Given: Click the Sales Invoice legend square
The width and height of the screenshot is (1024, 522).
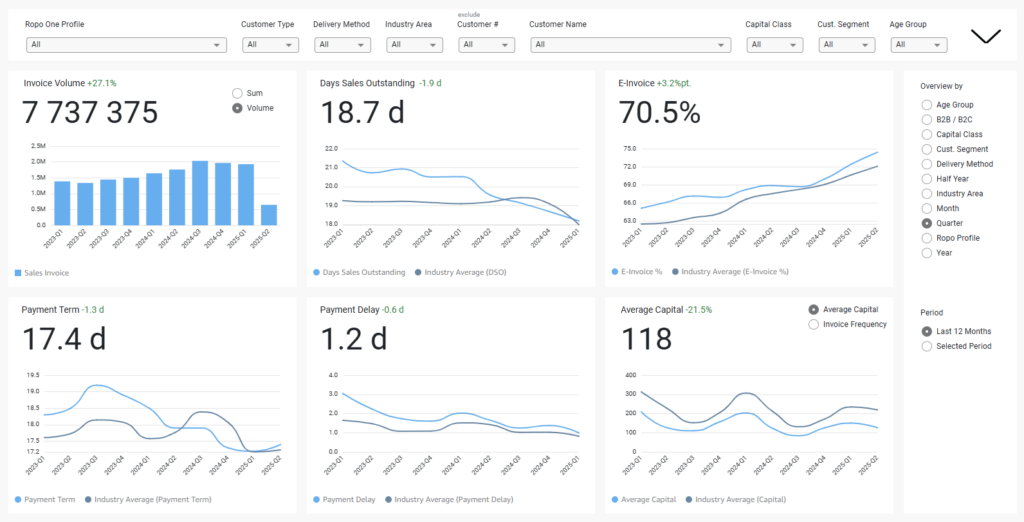Looking at the screenshot, I should tap(18, 272).
